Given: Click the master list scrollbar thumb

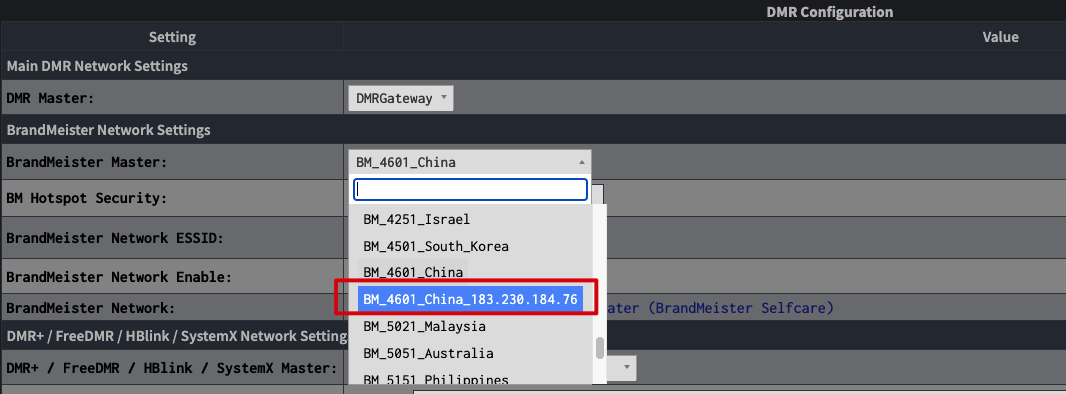Looking at the screenshot, I should (x=600, y=347).
